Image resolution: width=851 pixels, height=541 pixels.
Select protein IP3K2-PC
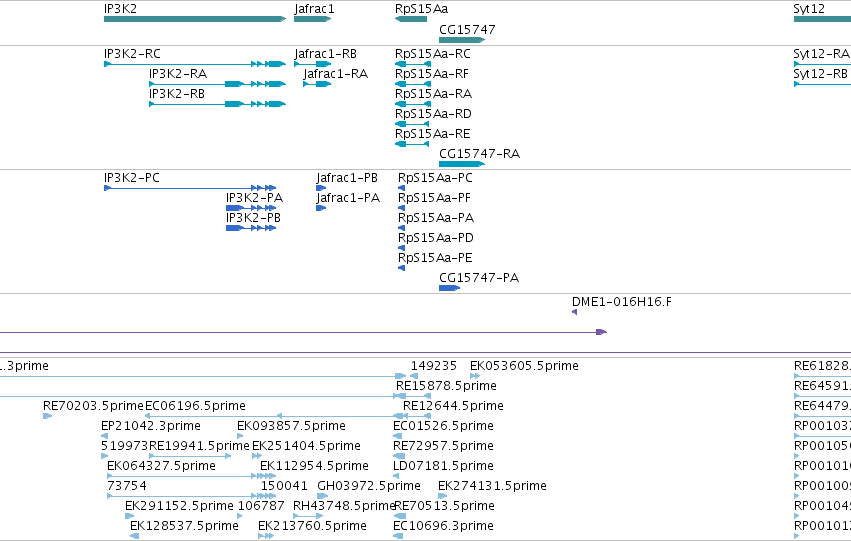point(190,188)
